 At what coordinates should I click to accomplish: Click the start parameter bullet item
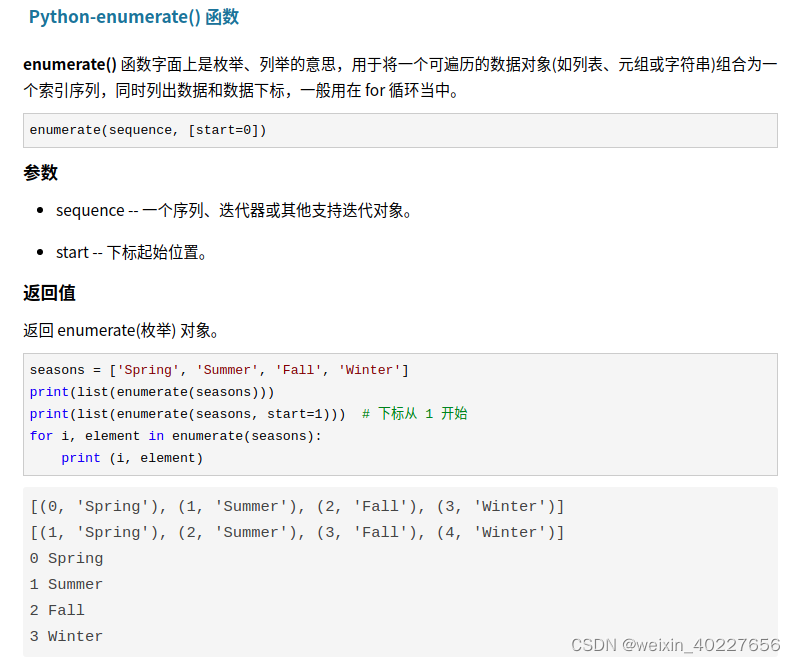[132, 252]
